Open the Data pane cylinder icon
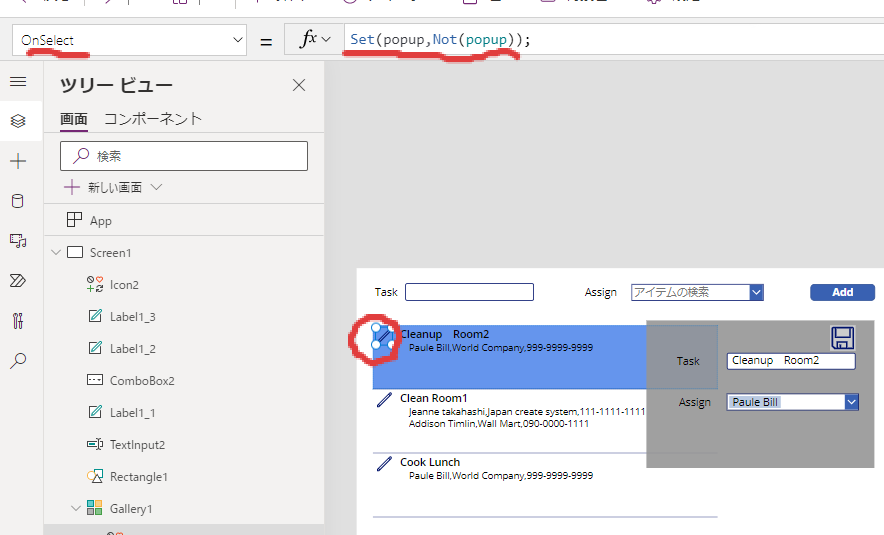The image size is (884, 535). (x=18, y=201)
